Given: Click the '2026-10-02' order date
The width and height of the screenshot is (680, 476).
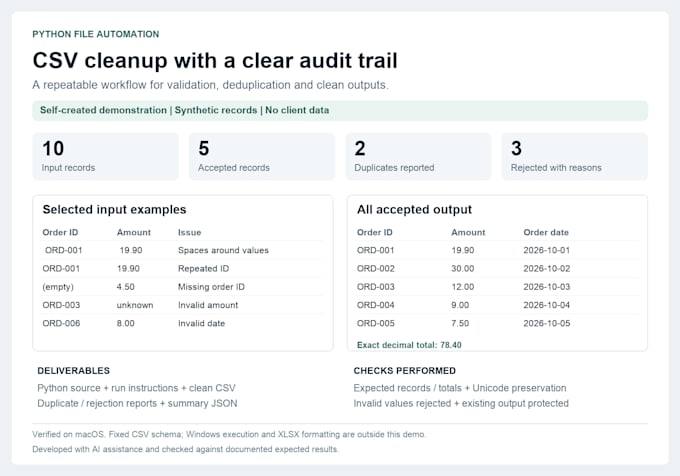Looking at the screenshot, I should [x=546, y=269].
